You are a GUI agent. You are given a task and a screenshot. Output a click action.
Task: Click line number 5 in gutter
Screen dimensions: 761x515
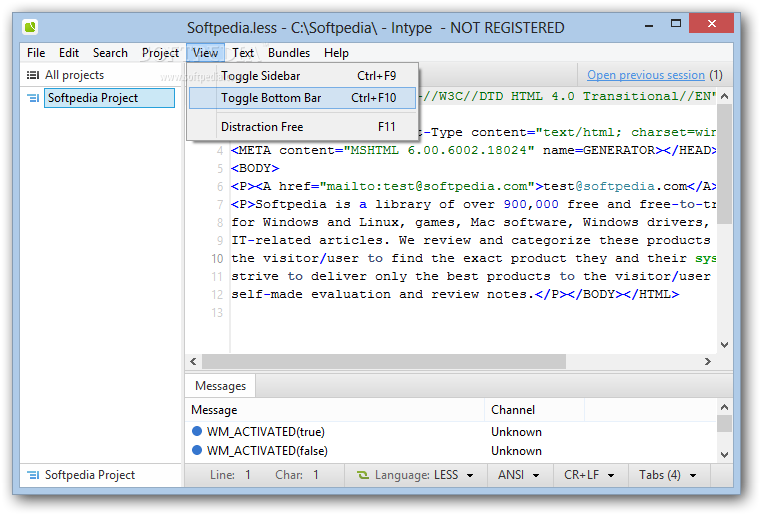[x=220, y=169]
